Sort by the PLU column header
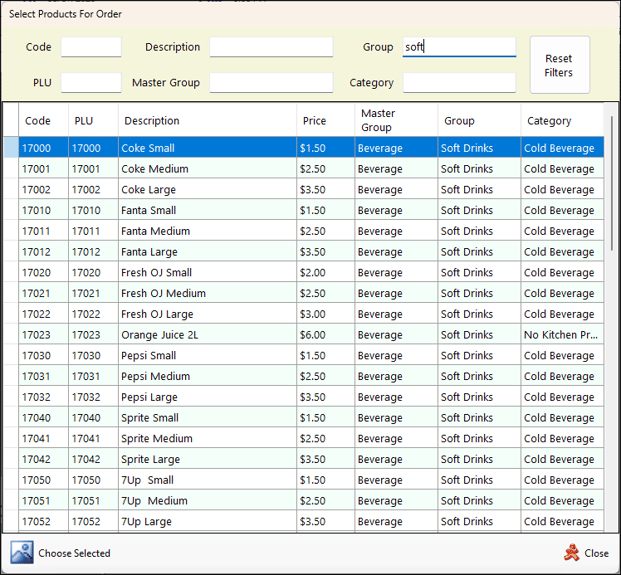This screenshot has height=575, width=621. (93, 120)
